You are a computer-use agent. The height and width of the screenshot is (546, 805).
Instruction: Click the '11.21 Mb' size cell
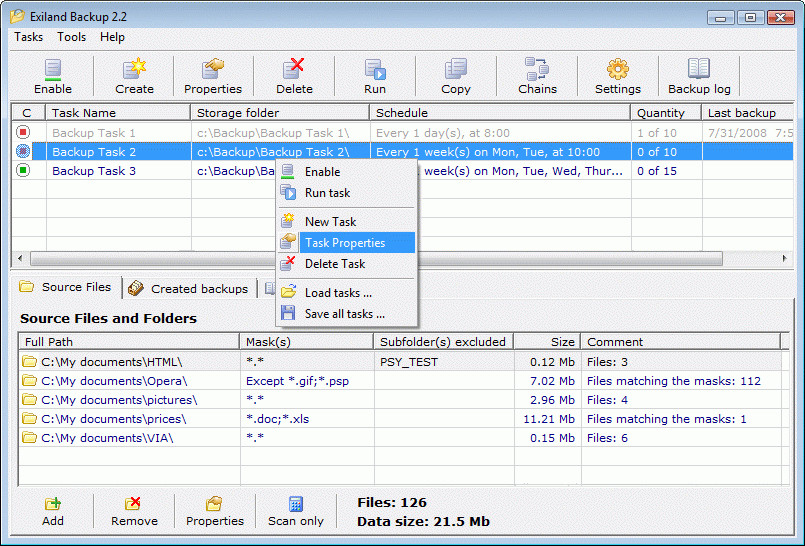[549, 419]
